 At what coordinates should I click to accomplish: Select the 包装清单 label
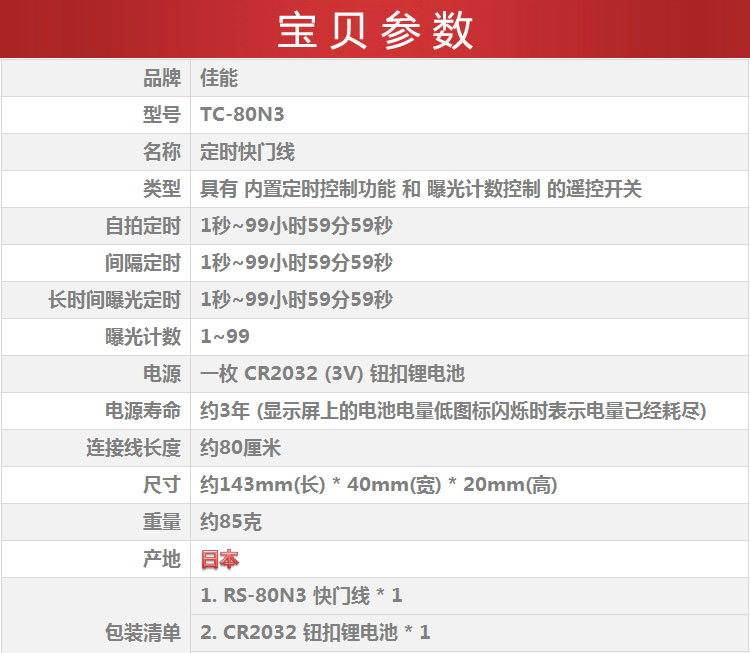click(x=143, y=633)
